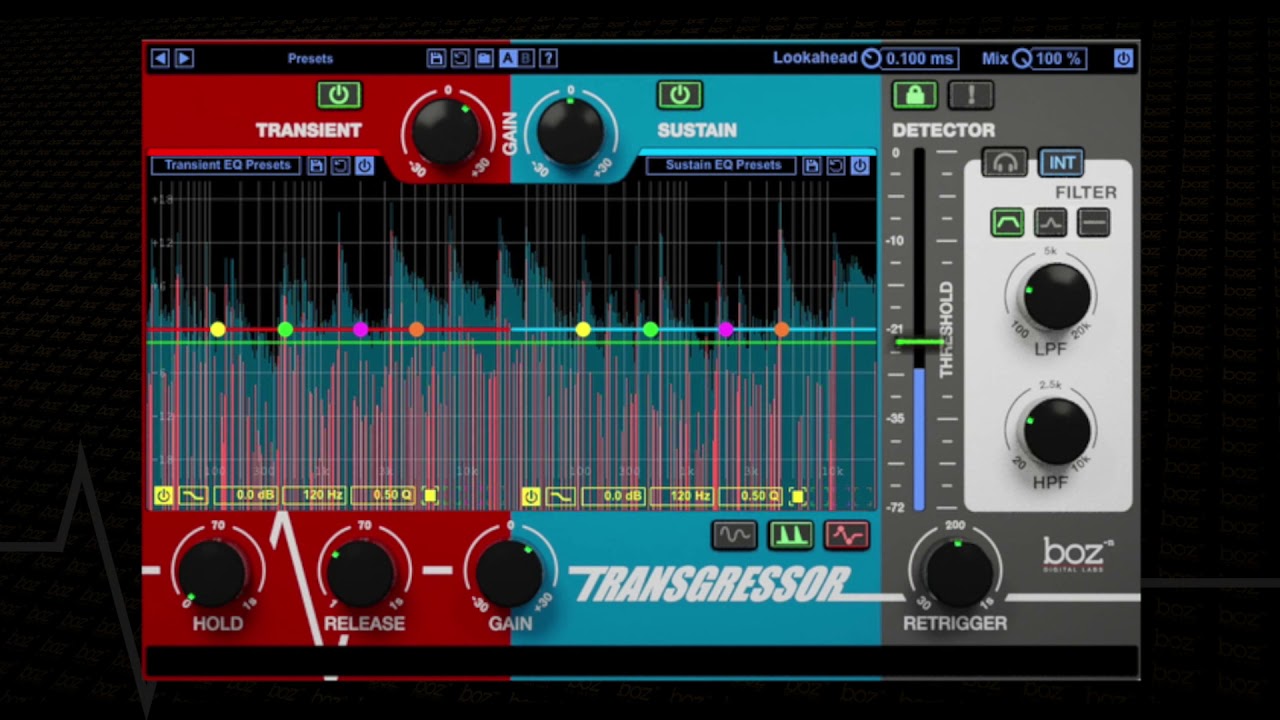Image resolution: width=1280 pixels, height=720 pixels.
Task: Adjust the Mix knob
Action: 1021,58
